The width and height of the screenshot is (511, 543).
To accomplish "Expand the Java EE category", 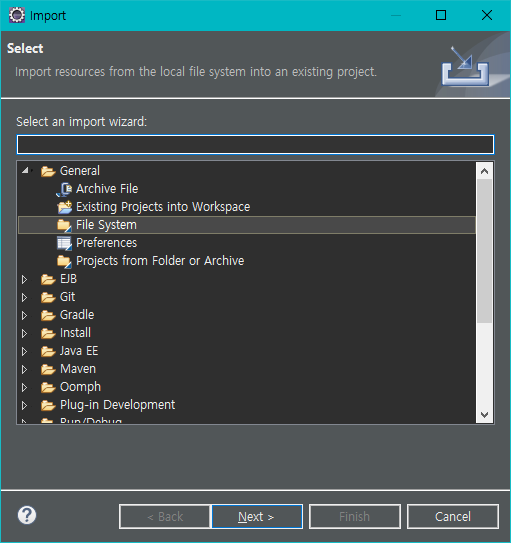I will (24, 351).
